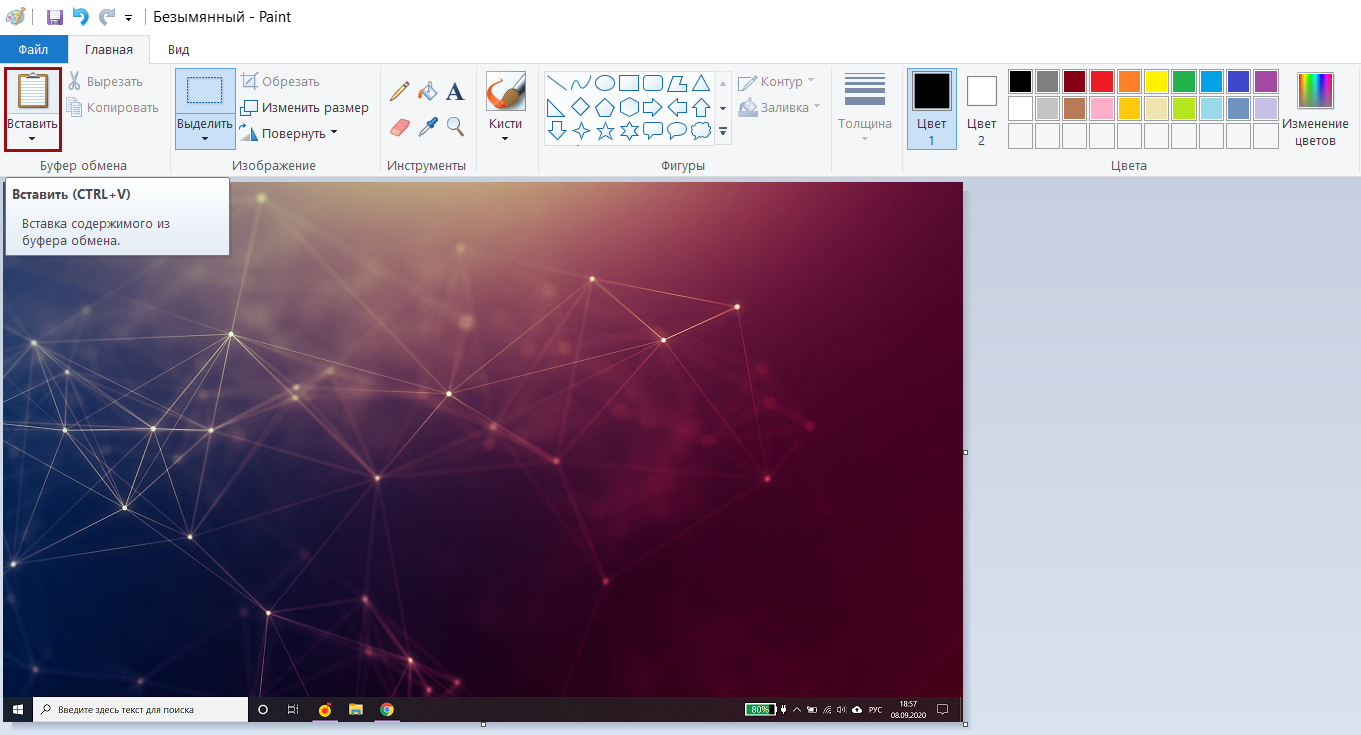This screenshot has width=1361, height=735.
Task: Click the Изменить размер button
Action: (305, 108)
